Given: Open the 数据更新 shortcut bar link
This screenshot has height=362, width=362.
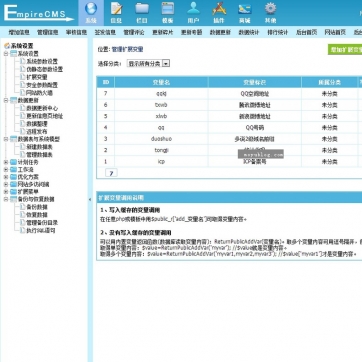Looking at the screenshot, I should [x=220, y=32].
